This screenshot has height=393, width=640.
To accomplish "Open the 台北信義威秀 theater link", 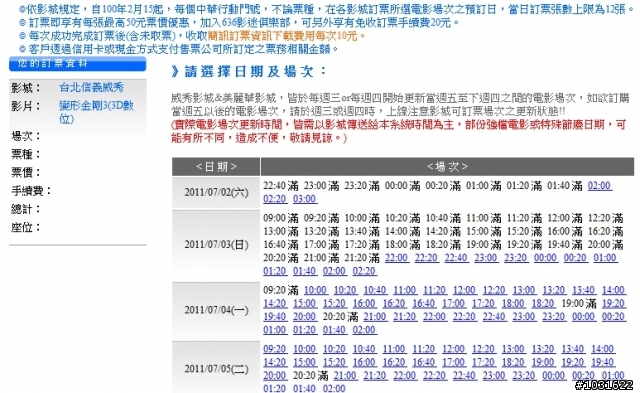I will pyautogui.click(x=91, y=87).
